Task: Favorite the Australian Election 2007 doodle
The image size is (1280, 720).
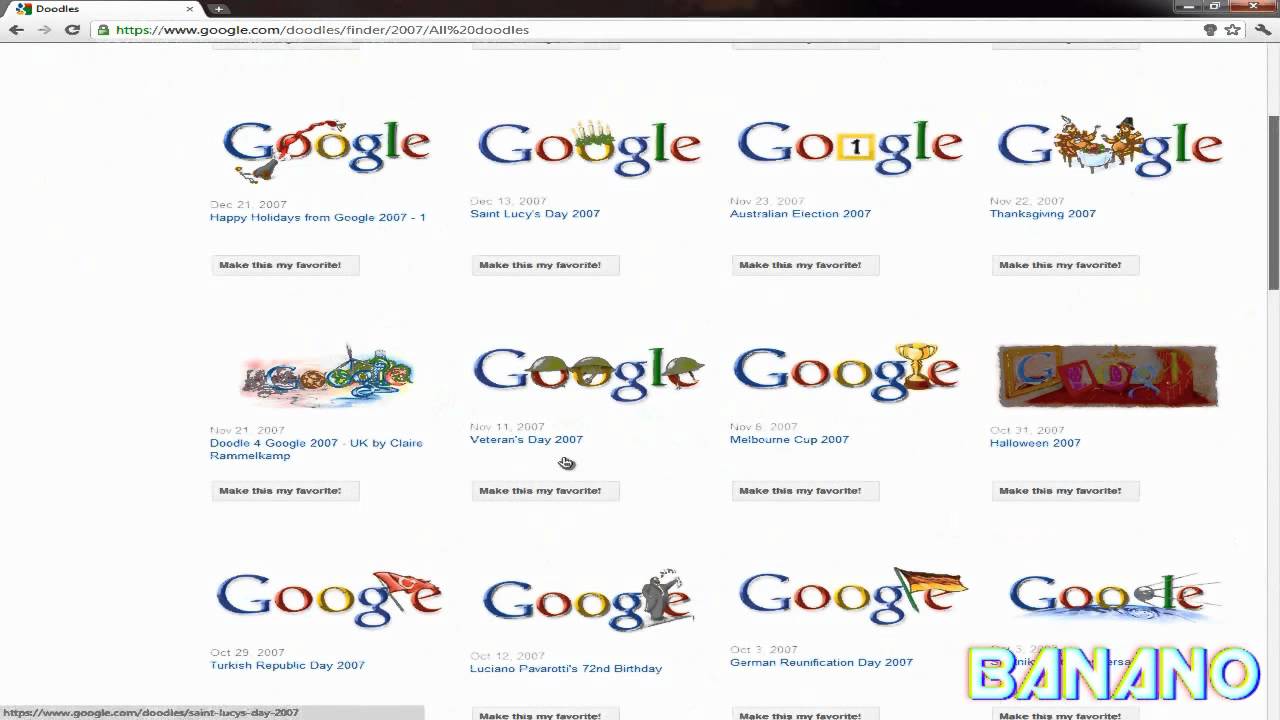Action: click(805, 265)
